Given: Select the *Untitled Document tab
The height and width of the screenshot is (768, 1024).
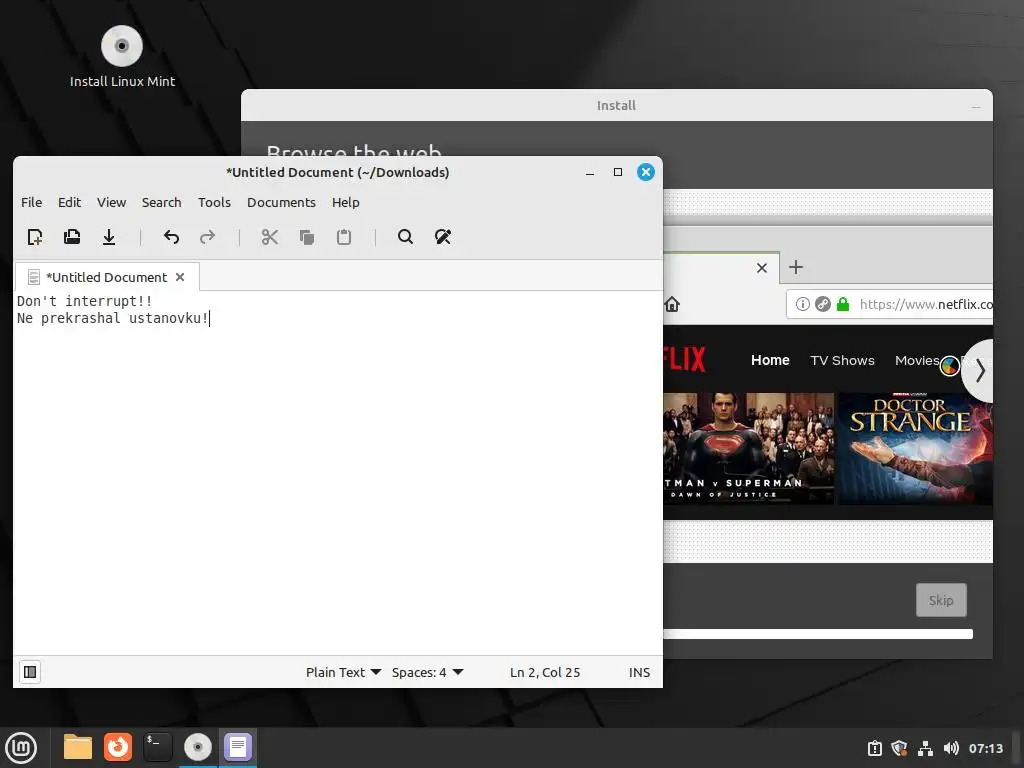Looking at the screenshot, I should 106,278.
